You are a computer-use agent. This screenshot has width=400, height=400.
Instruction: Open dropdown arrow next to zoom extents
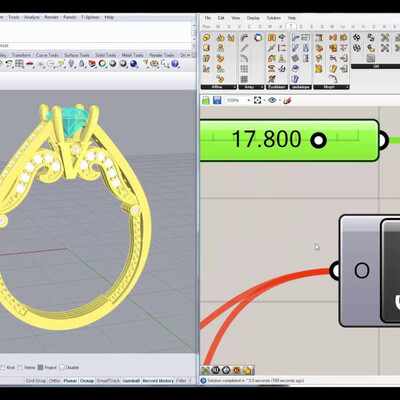coord(264,100)
